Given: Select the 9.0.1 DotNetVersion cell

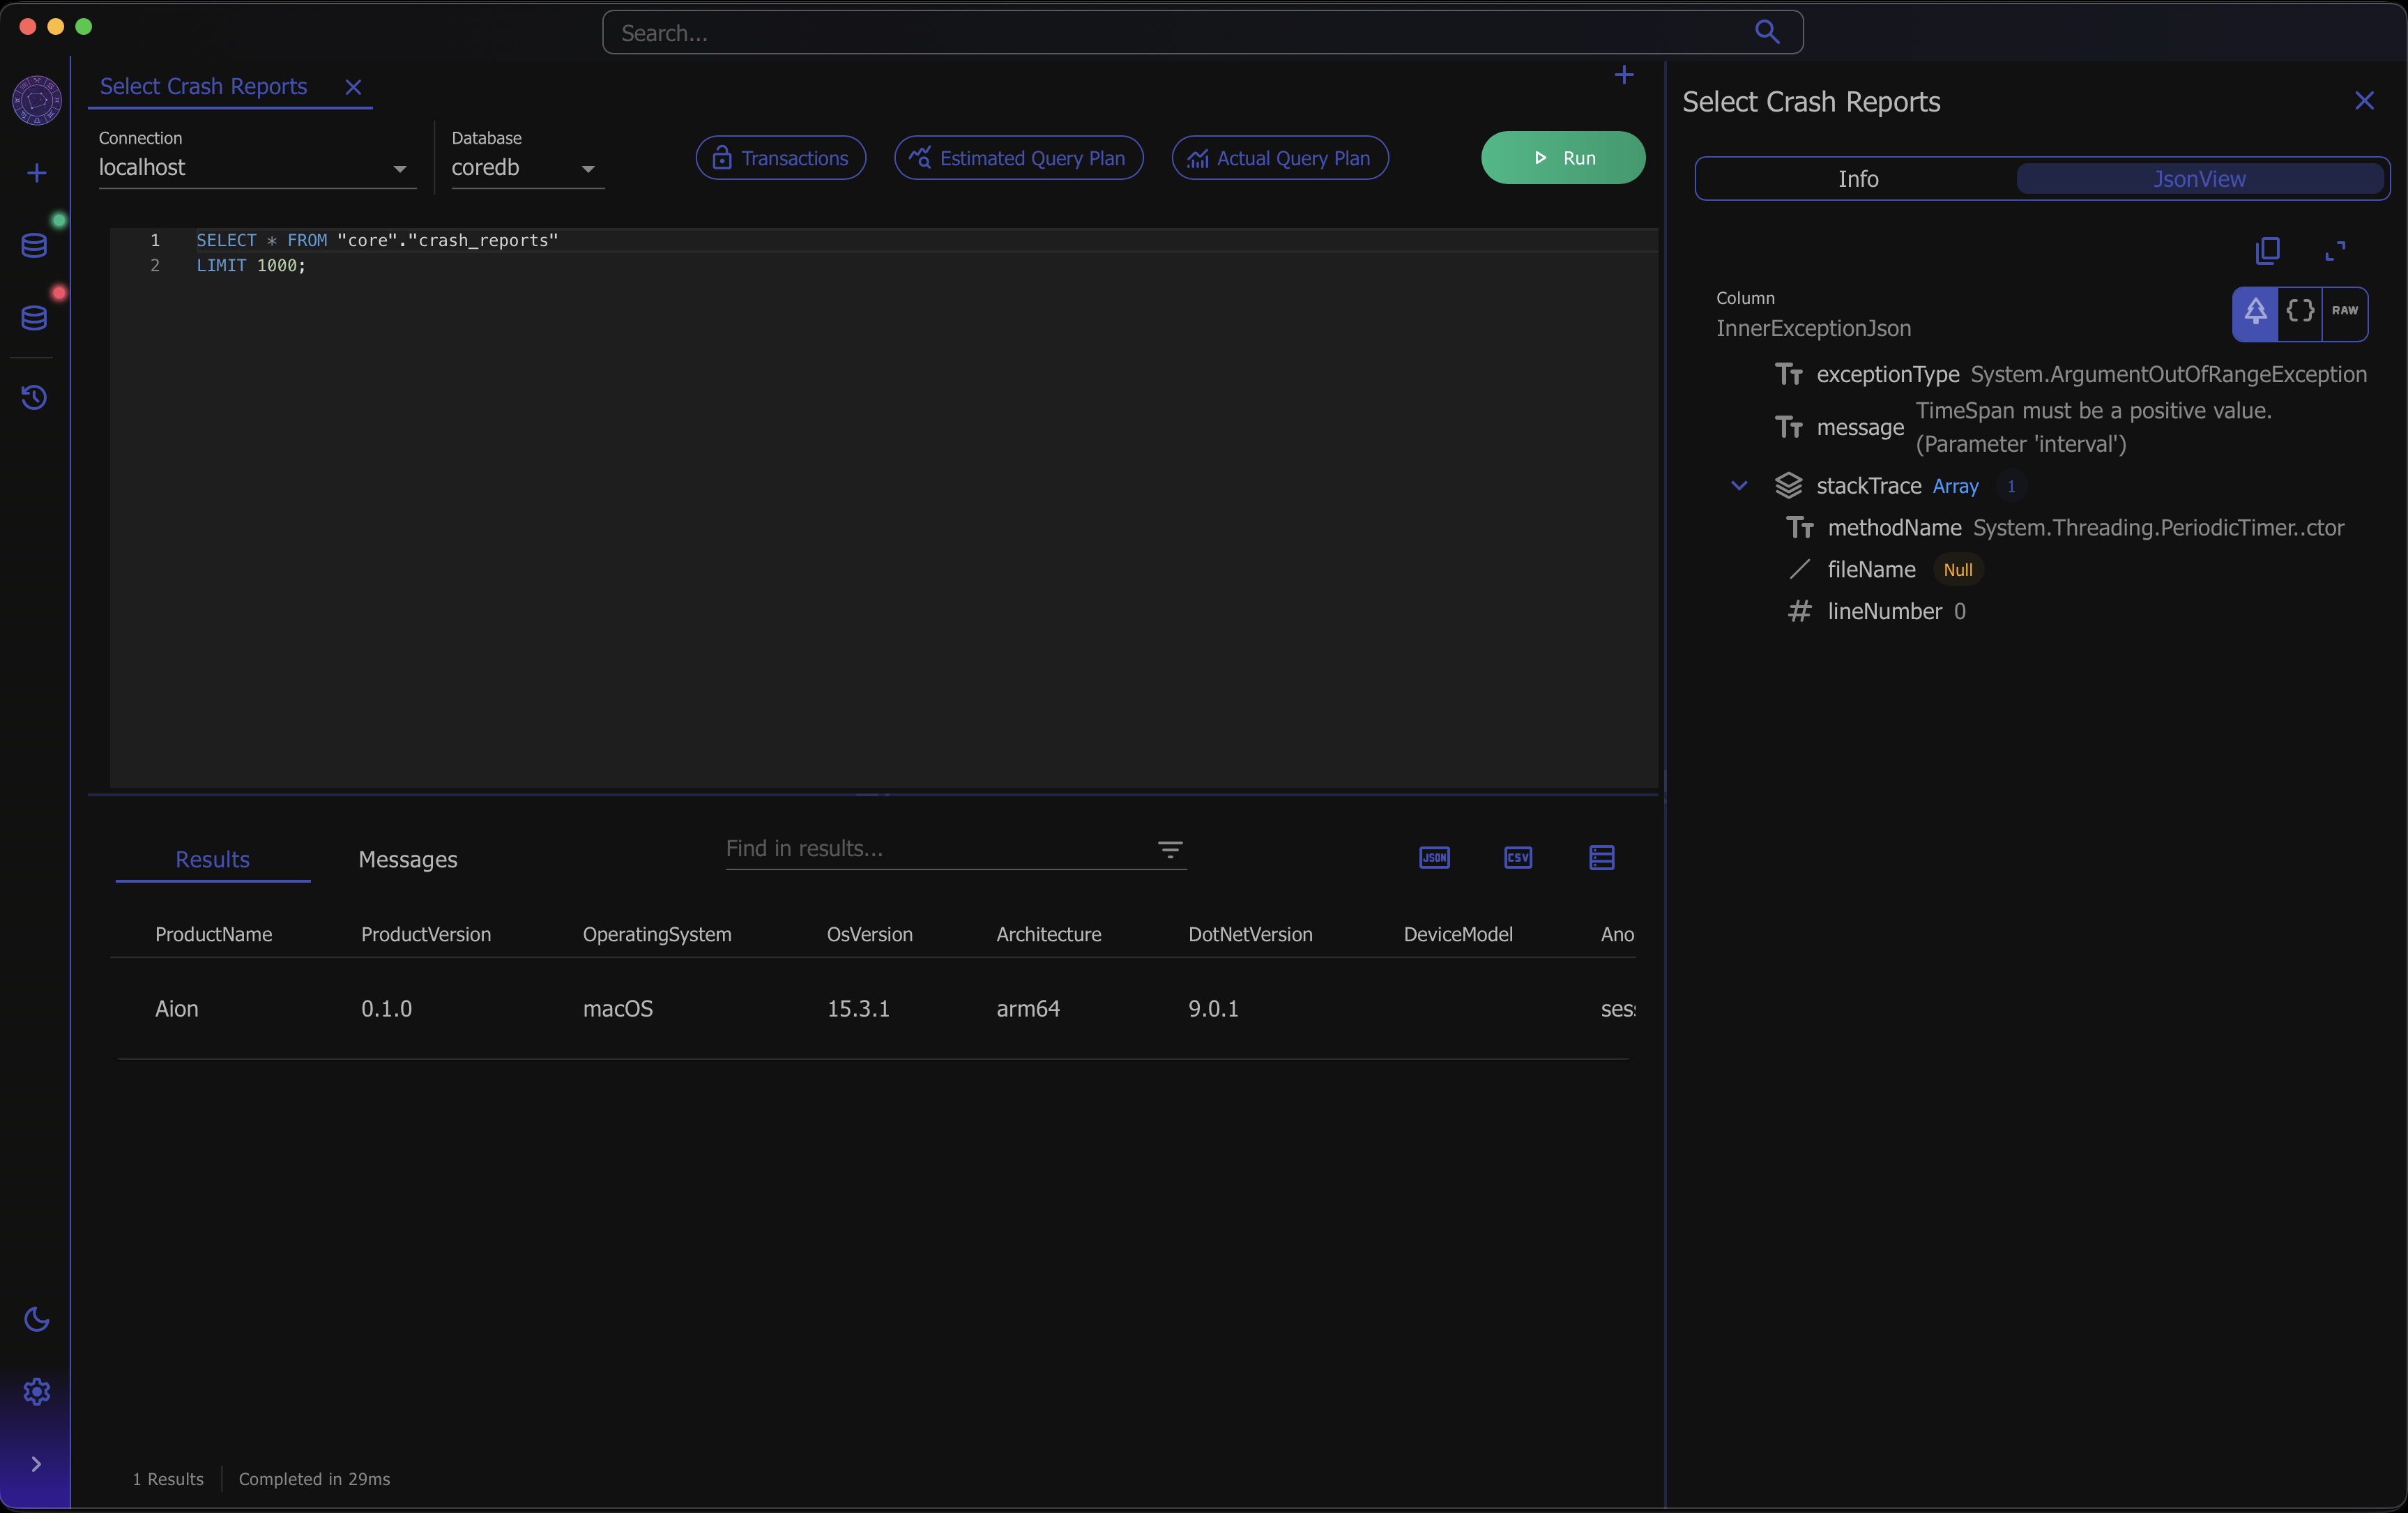Looking at the screenshot, I should 1213,1008.
